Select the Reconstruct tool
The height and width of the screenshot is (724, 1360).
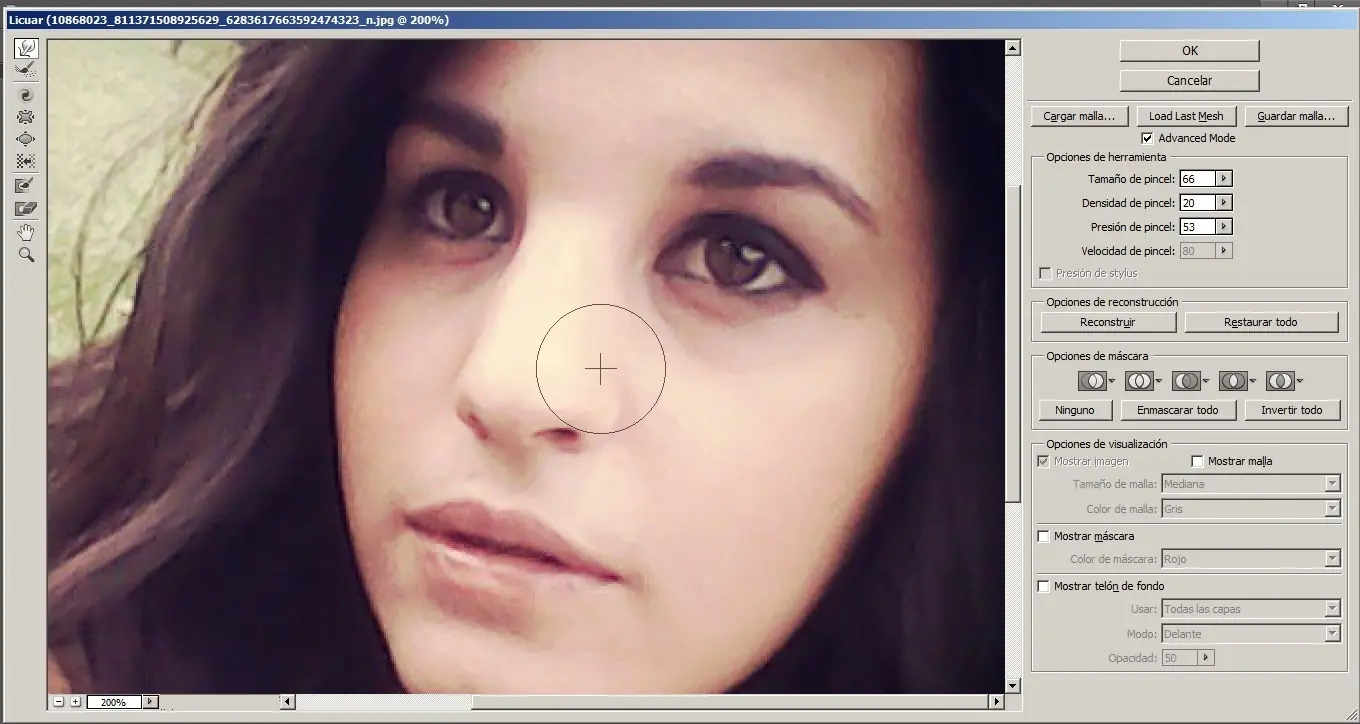[26, 70]
